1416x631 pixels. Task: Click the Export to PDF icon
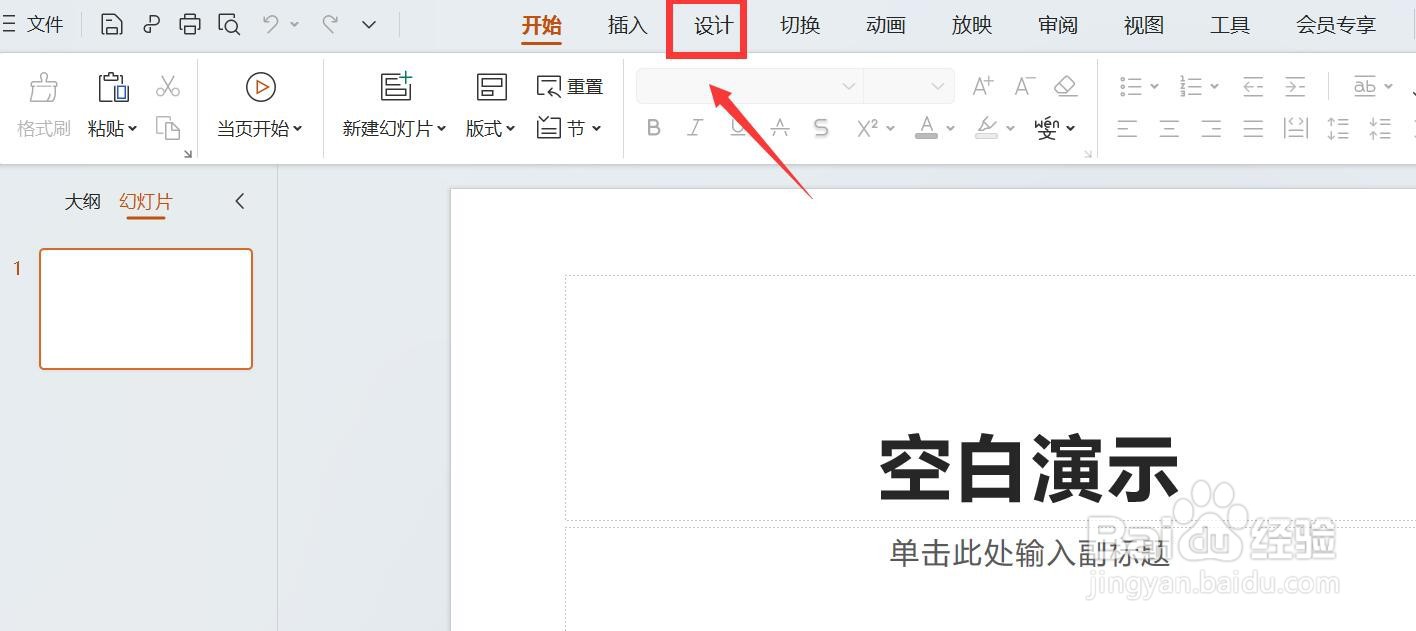coord(151,25)
